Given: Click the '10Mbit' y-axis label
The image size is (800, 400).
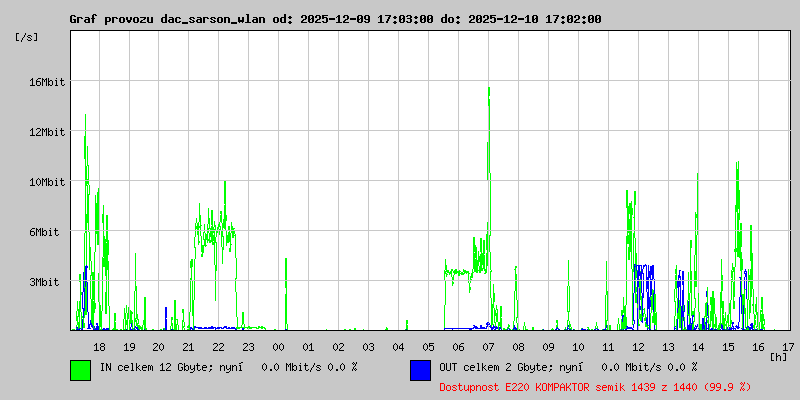Looking at the screenshot, I should (x=46, y=182).
